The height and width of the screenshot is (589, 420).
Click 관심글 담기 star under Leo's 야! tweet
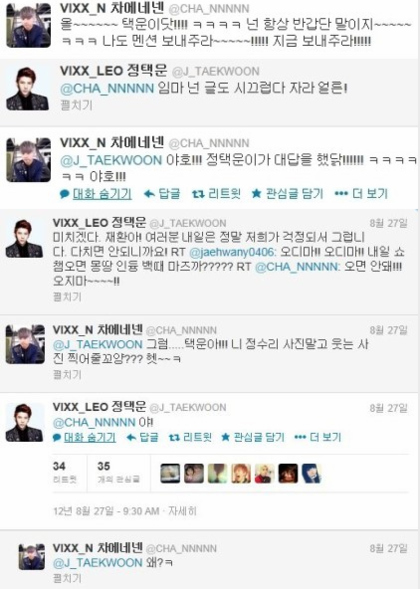pyautogui.click(x=253, y=437)
